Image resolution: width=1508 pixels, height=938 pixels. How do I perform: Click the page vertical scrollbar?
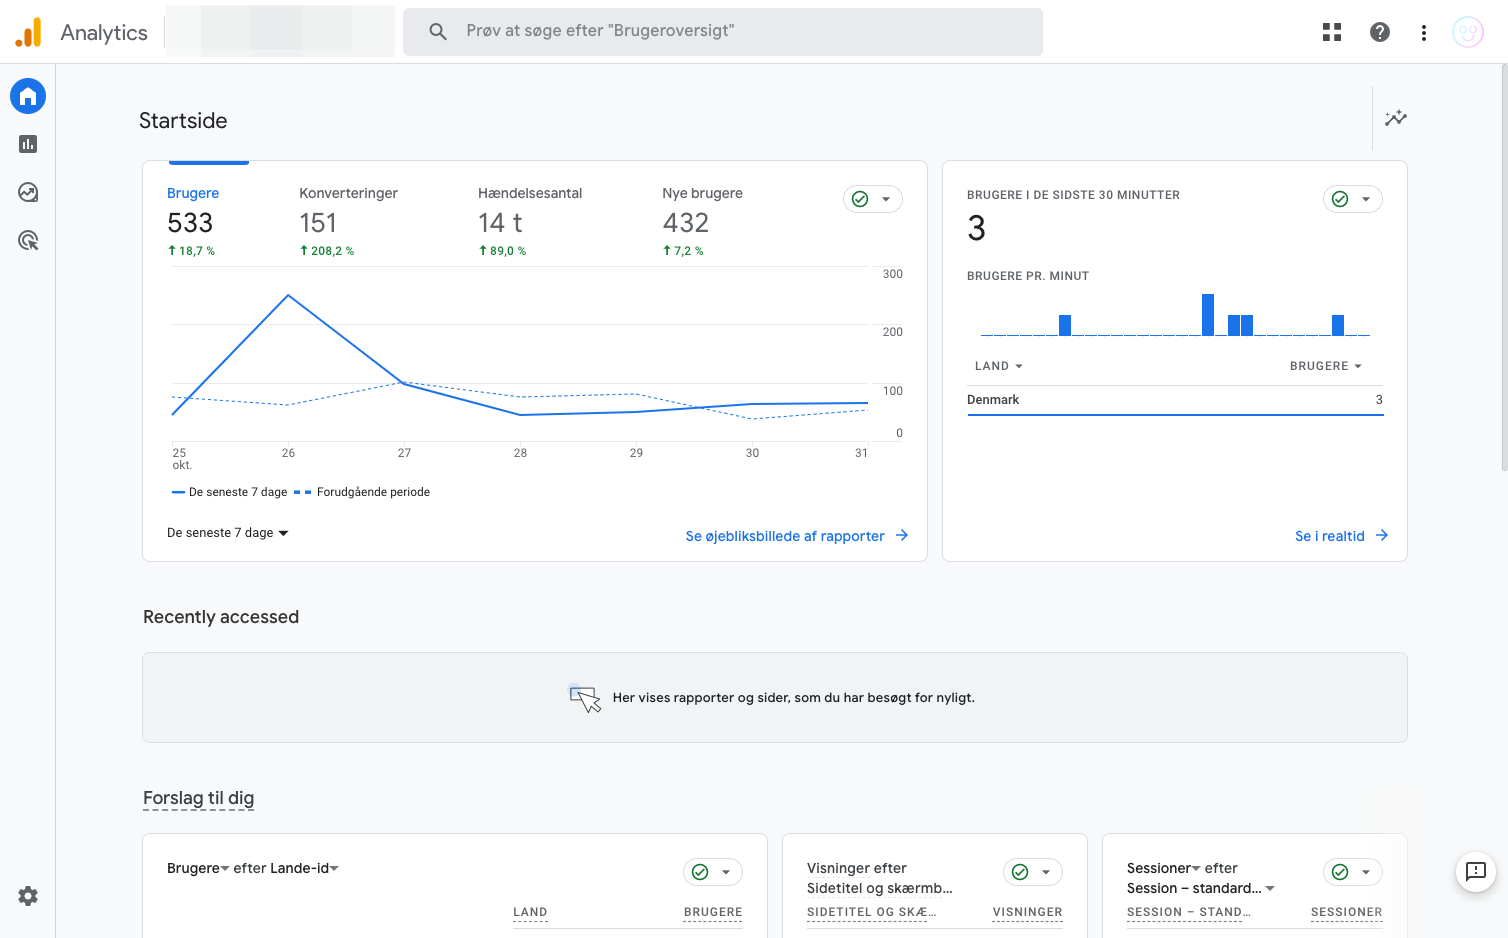pos(1503,267)
